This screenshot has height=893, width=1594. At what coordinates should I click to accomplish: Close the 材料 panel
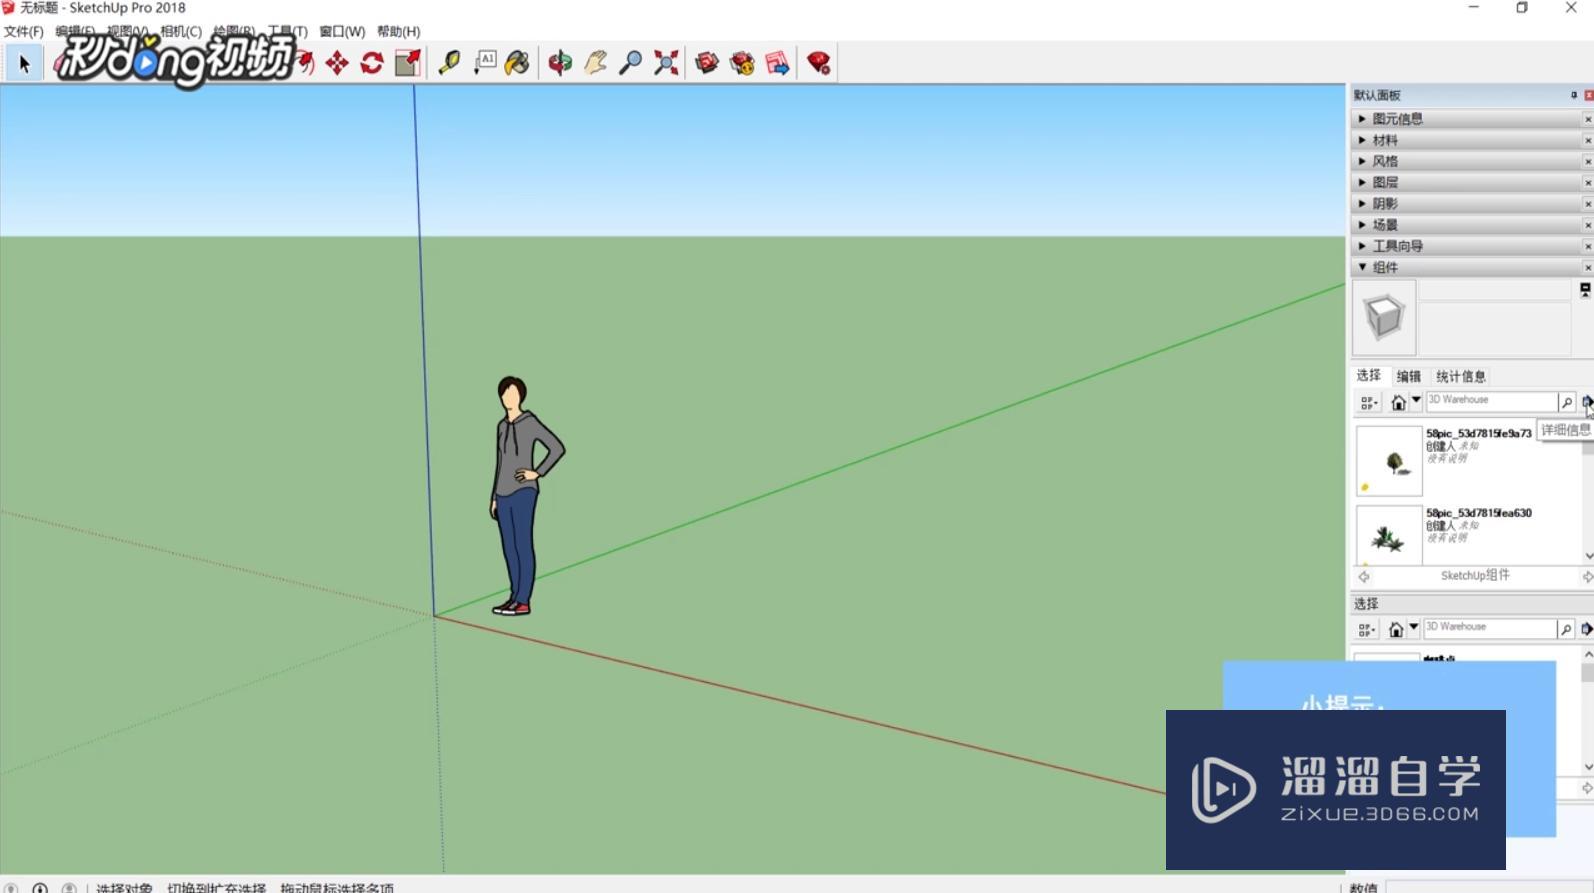1588,140
